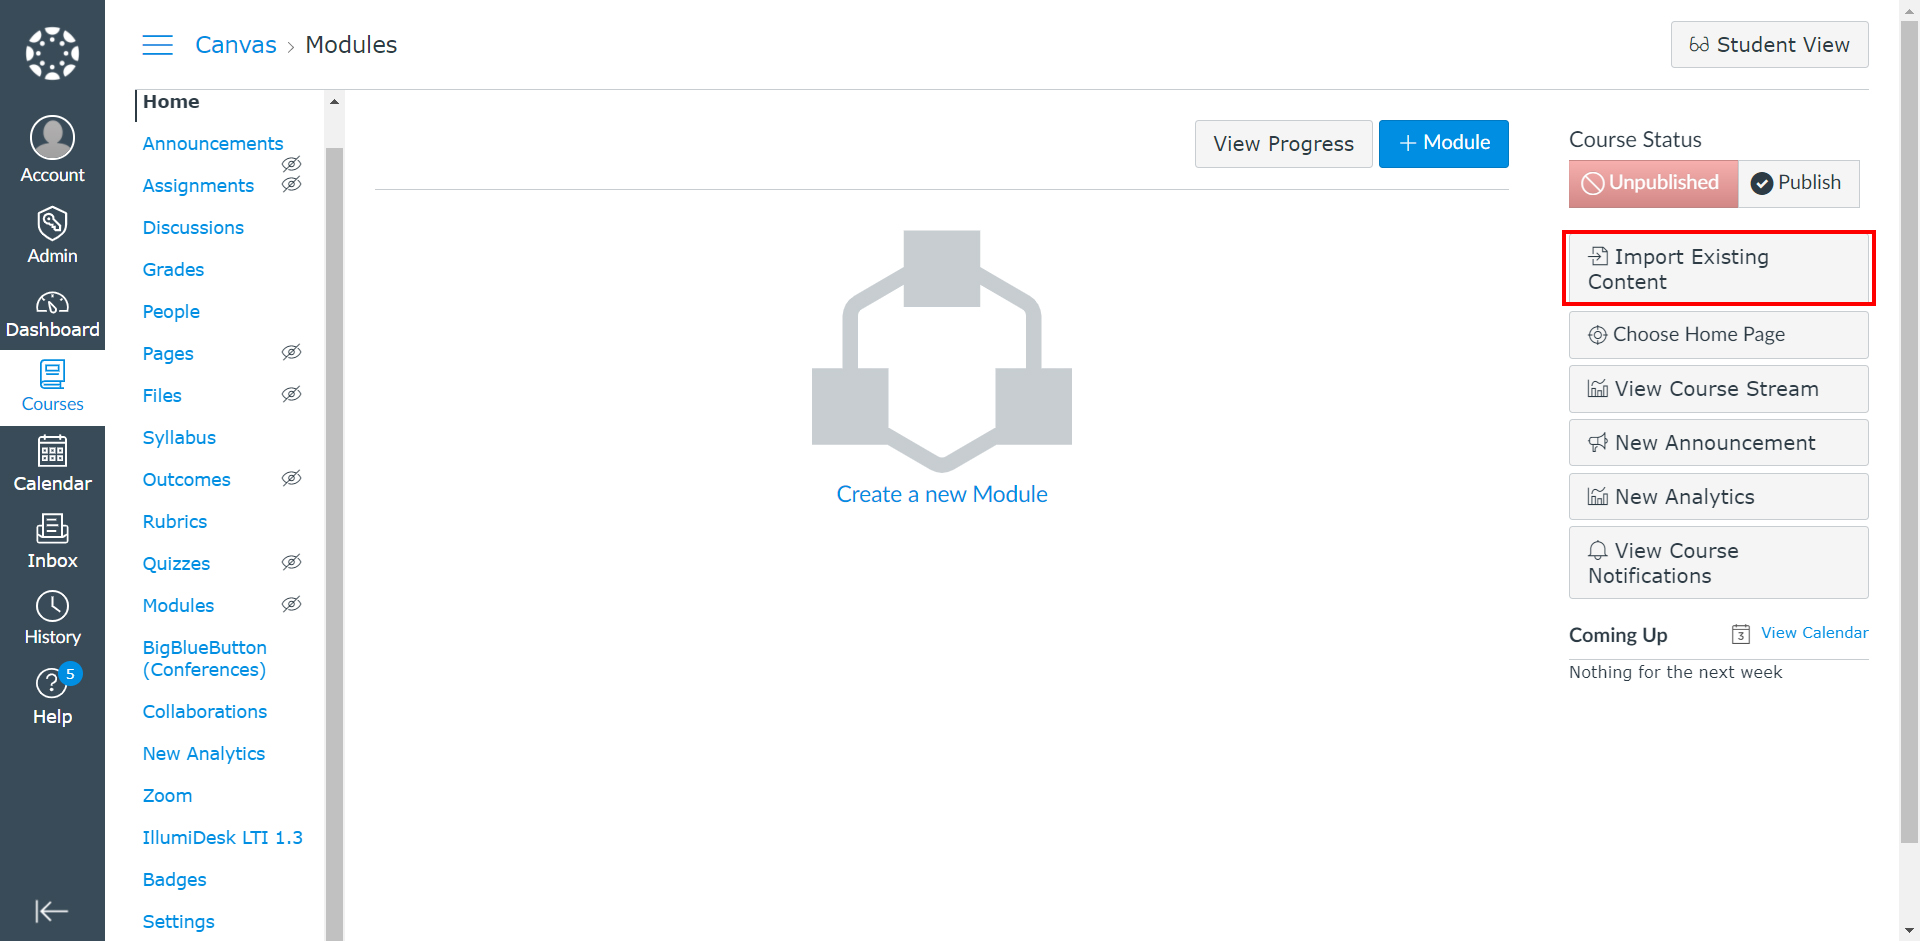Open the Account avatar menu
1920x941 pixels.
click(x=52, y=137)
